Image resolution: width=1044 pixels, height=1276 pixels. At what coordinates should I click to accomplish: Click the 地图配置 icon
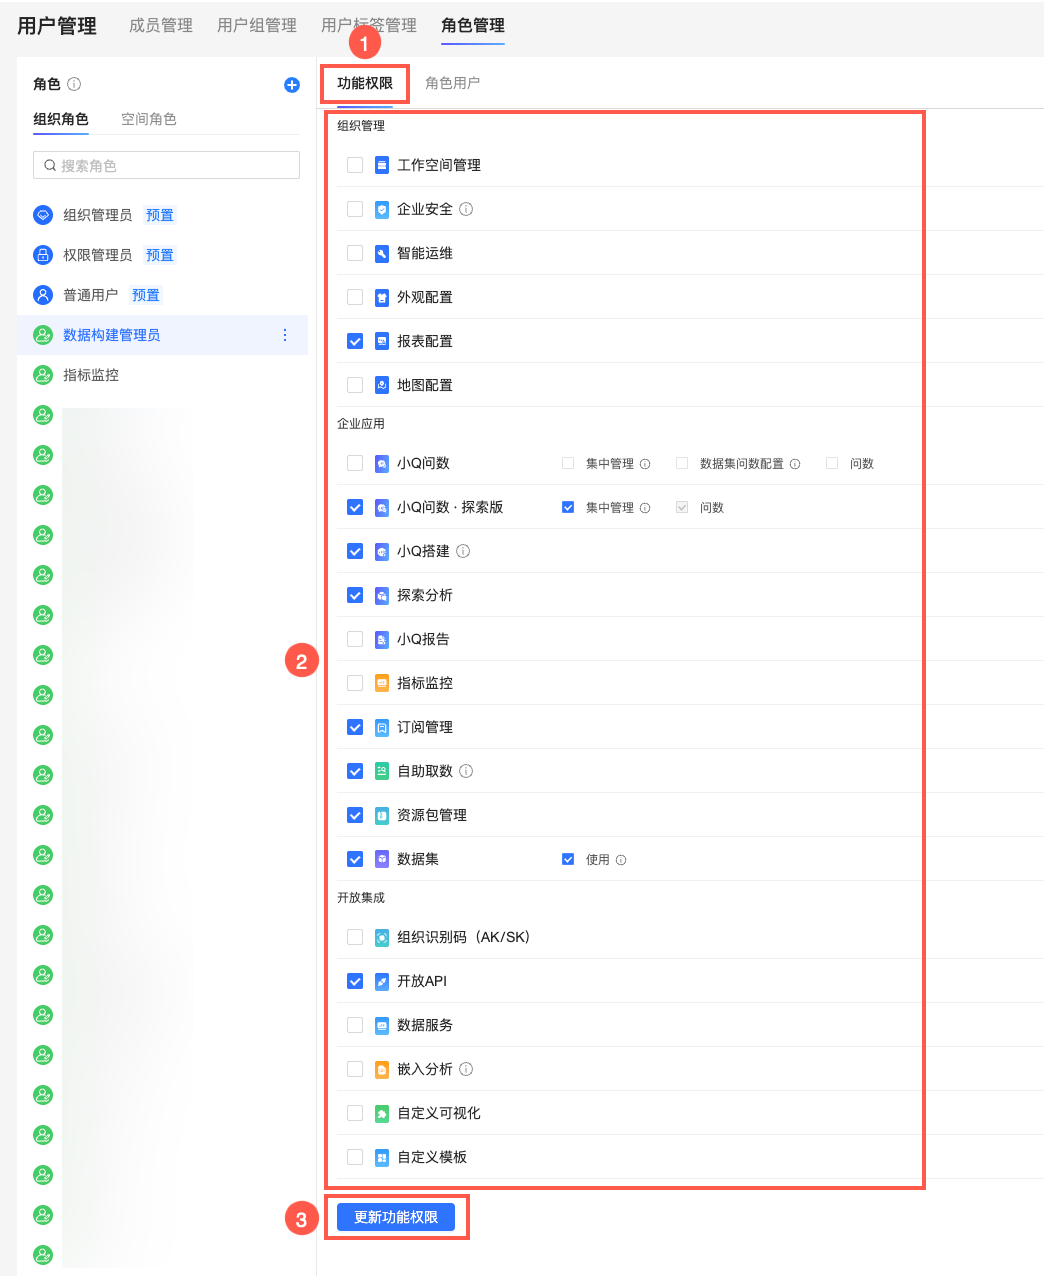[382, 385]
